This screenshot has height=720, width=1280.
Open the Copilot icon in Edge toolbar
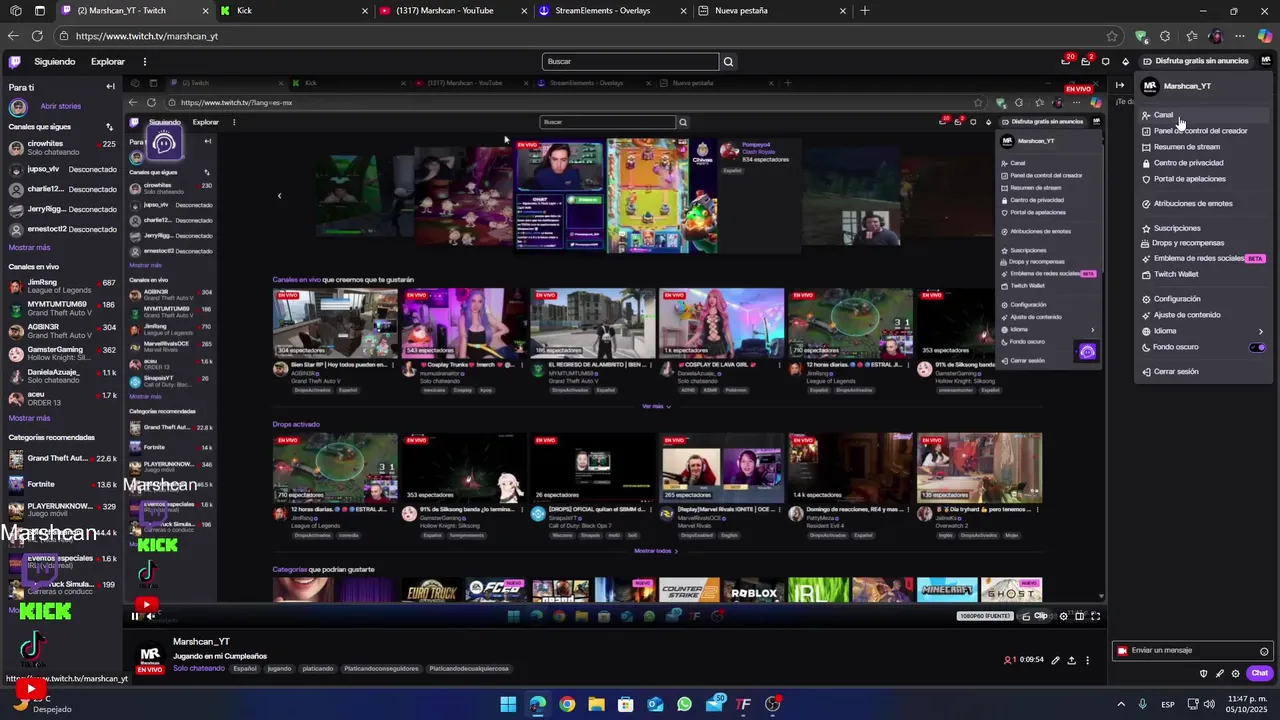(1265, 36)
